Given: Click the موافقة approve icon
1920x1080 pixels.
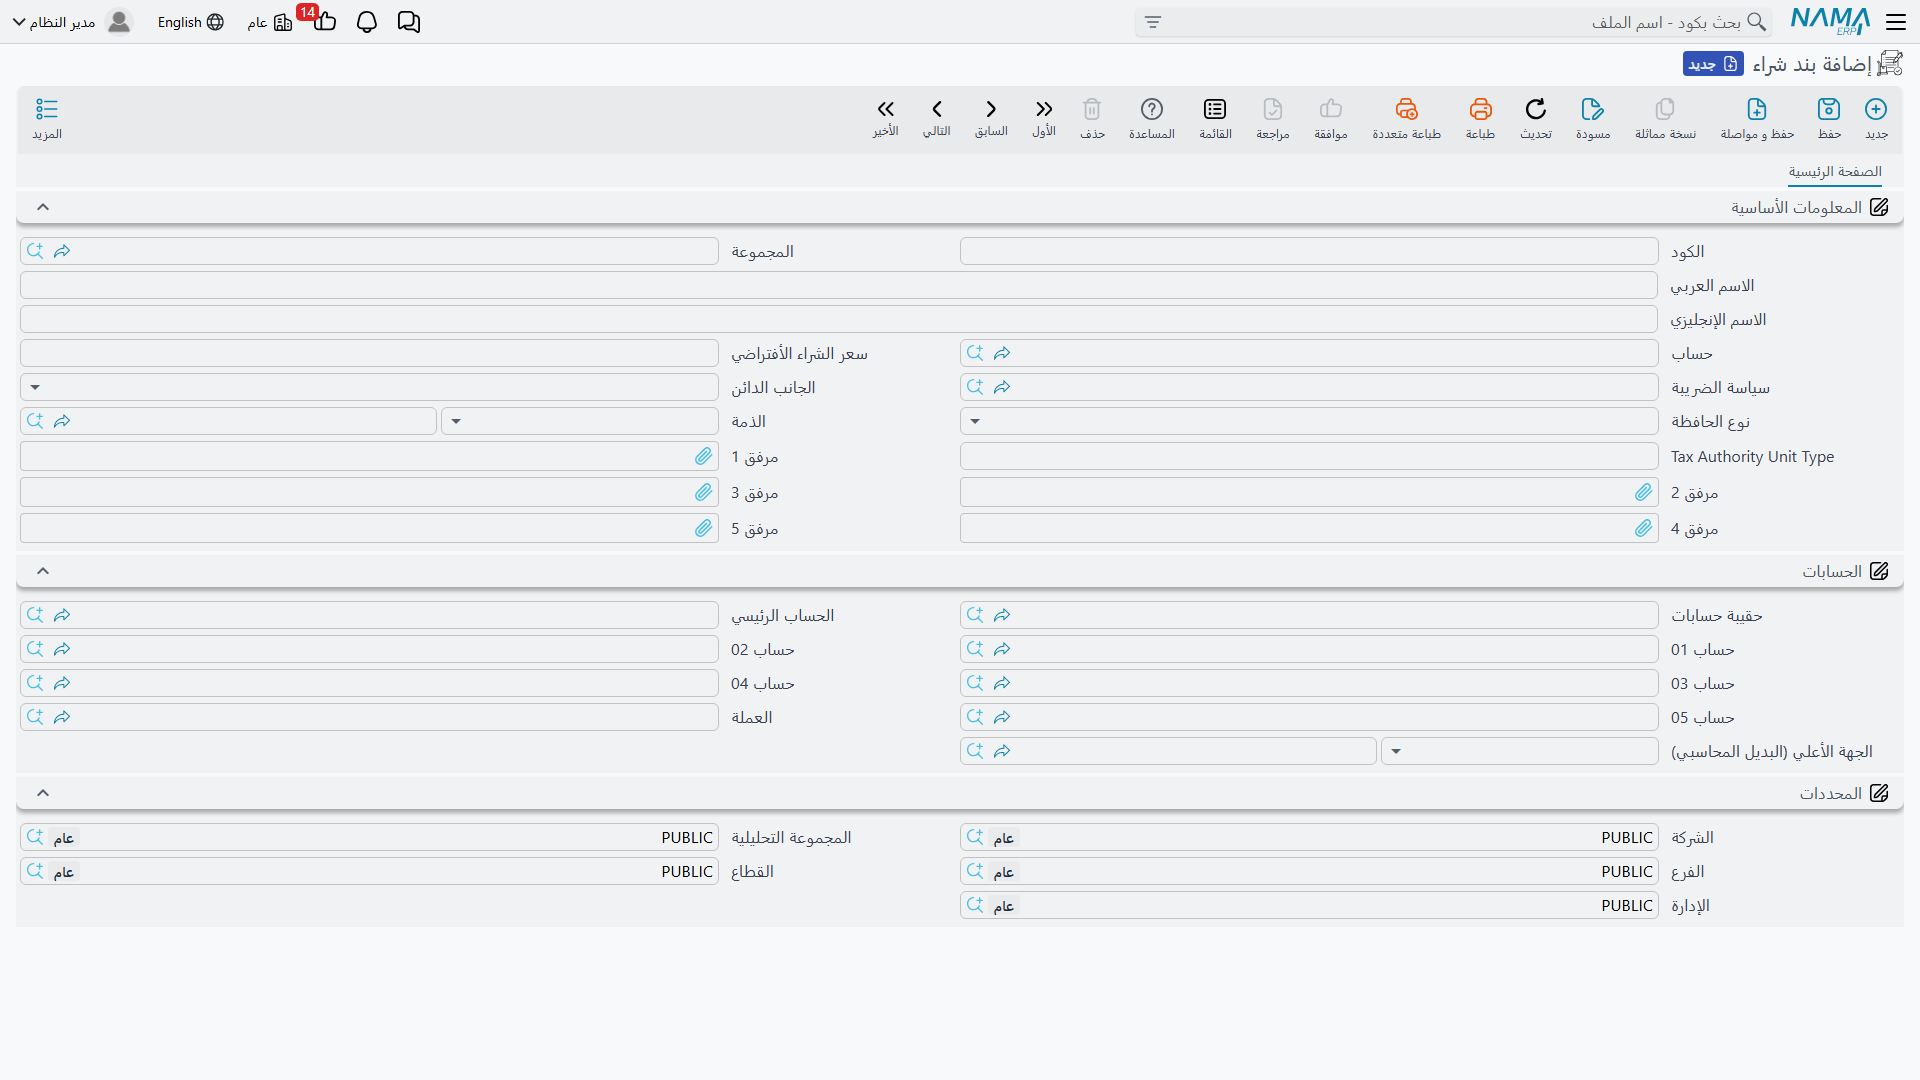Looking at the screenshot, I should (1331, 109).
